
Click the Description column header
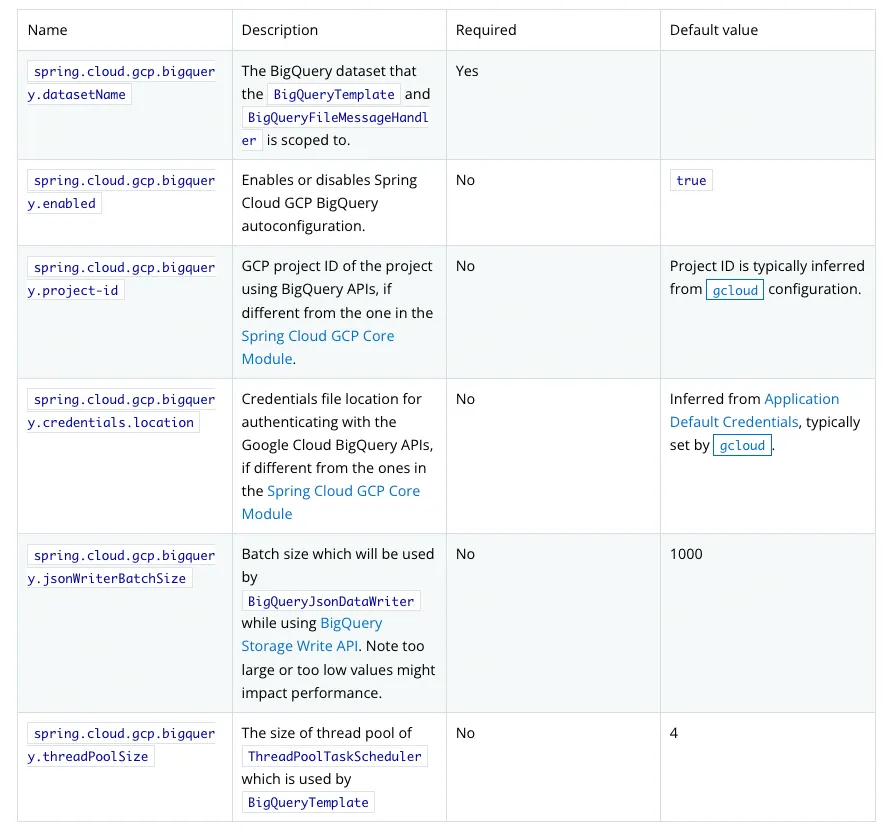click(x=280, y=30)
